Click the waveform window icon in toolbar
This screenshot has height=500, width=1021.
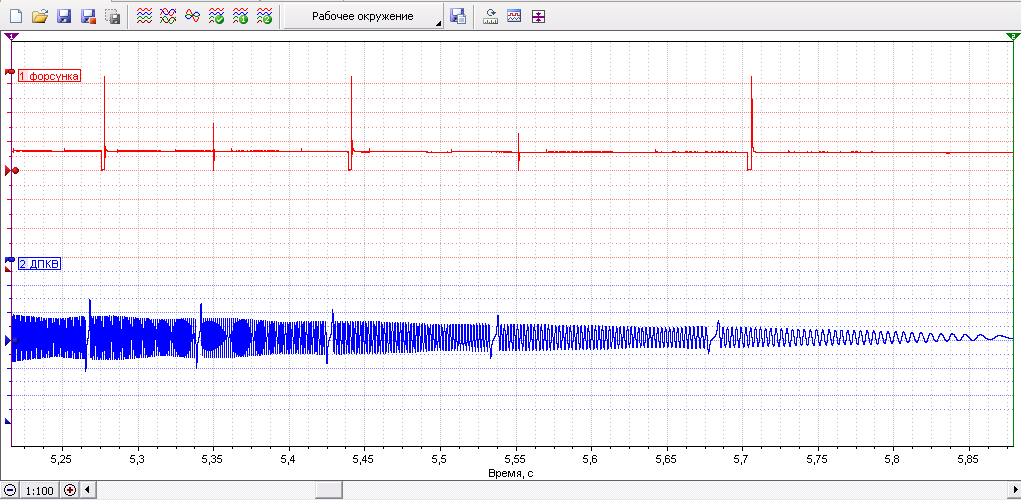click(514, 17)
